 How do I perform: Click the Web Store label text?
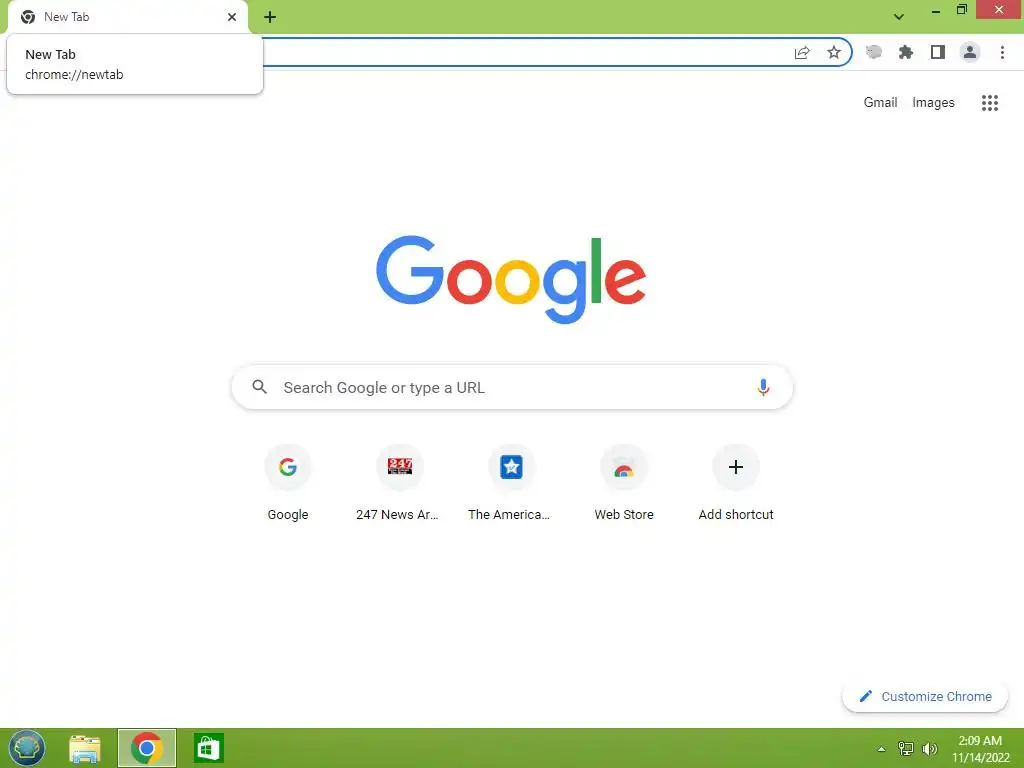(x=624, y=515)
